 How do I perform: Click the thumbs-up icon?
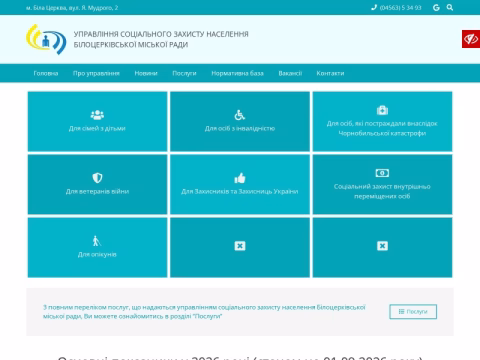pyautogui.click(x=240, y=178)
